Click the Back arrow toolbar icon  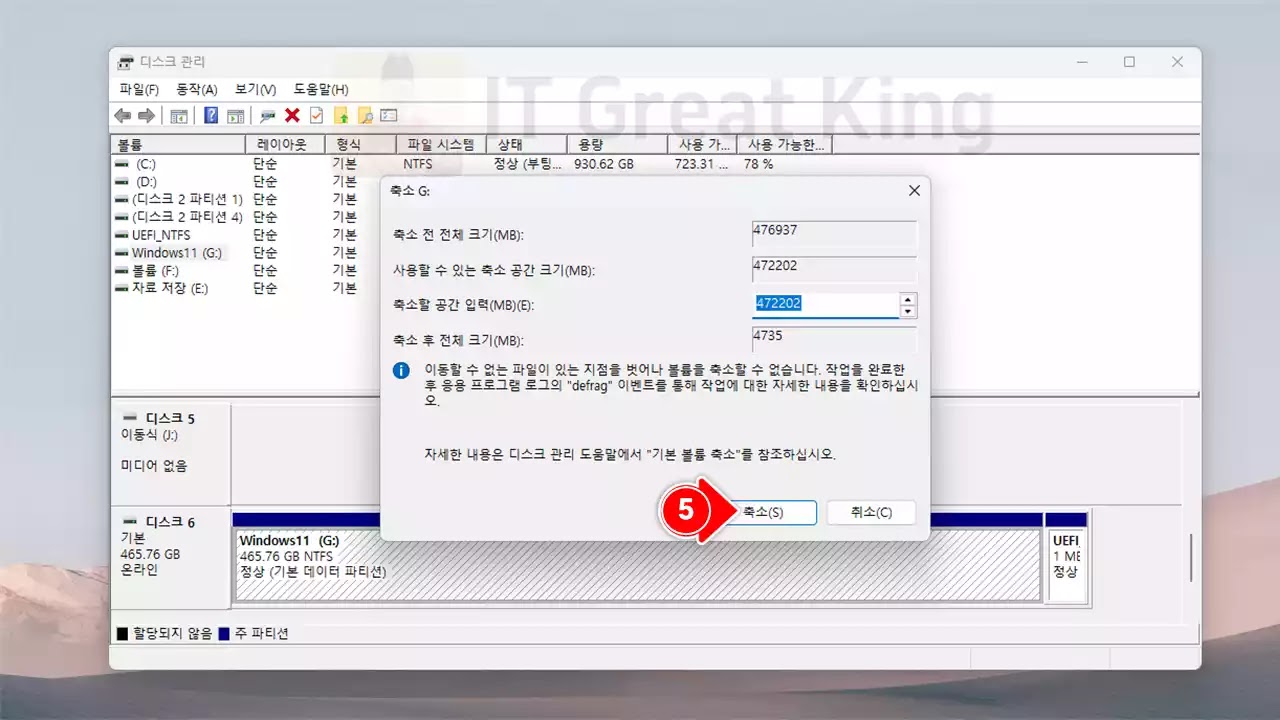(x=123, y=115)
